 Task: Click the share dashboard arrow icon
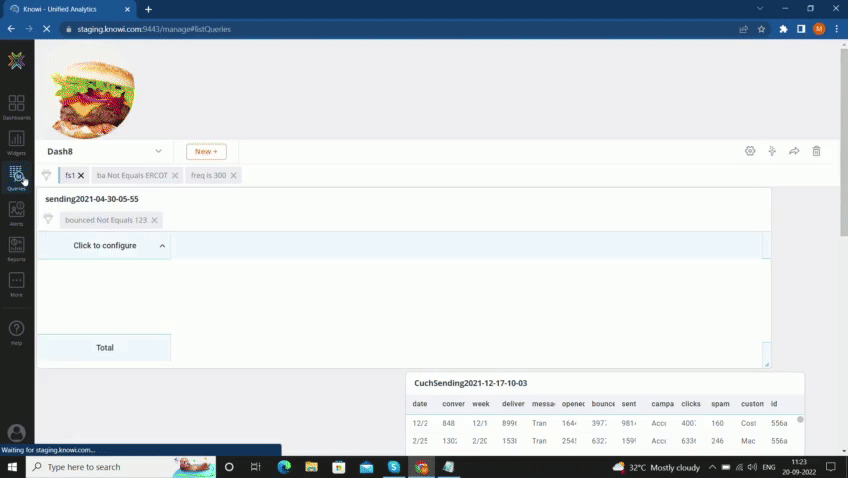pyautogui.click(x=794, y=151)
